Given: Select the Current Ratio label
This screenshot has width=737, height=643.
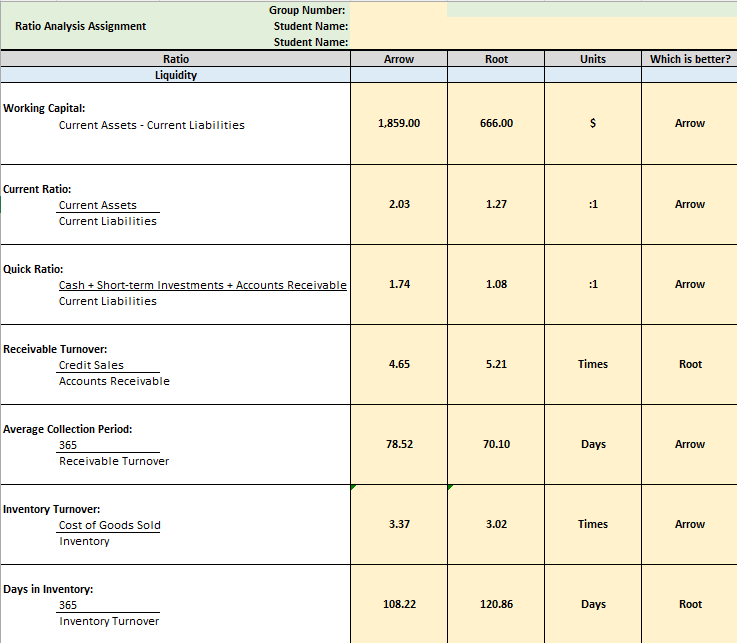Looking at the screenshot, I should click(37, 189).
